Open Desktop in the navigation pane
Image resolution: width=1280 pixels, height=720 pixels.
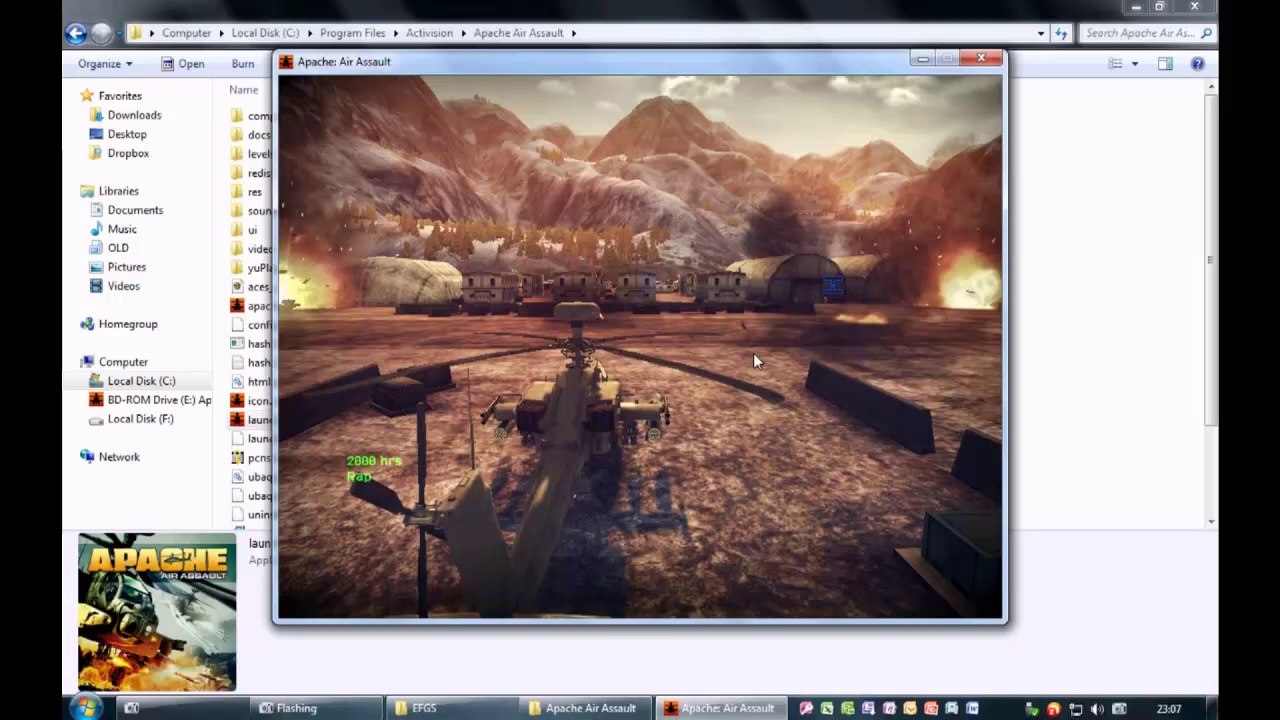click(127, 134)
